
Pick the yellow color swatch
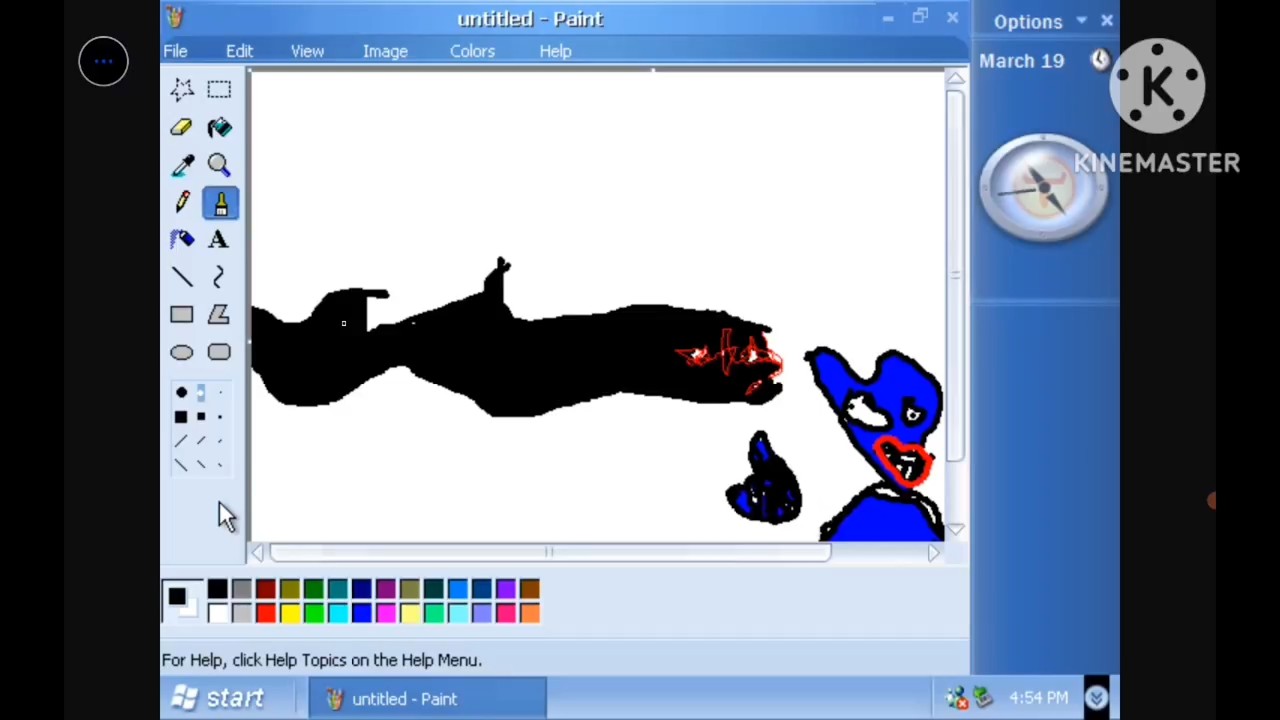[289, 612]
